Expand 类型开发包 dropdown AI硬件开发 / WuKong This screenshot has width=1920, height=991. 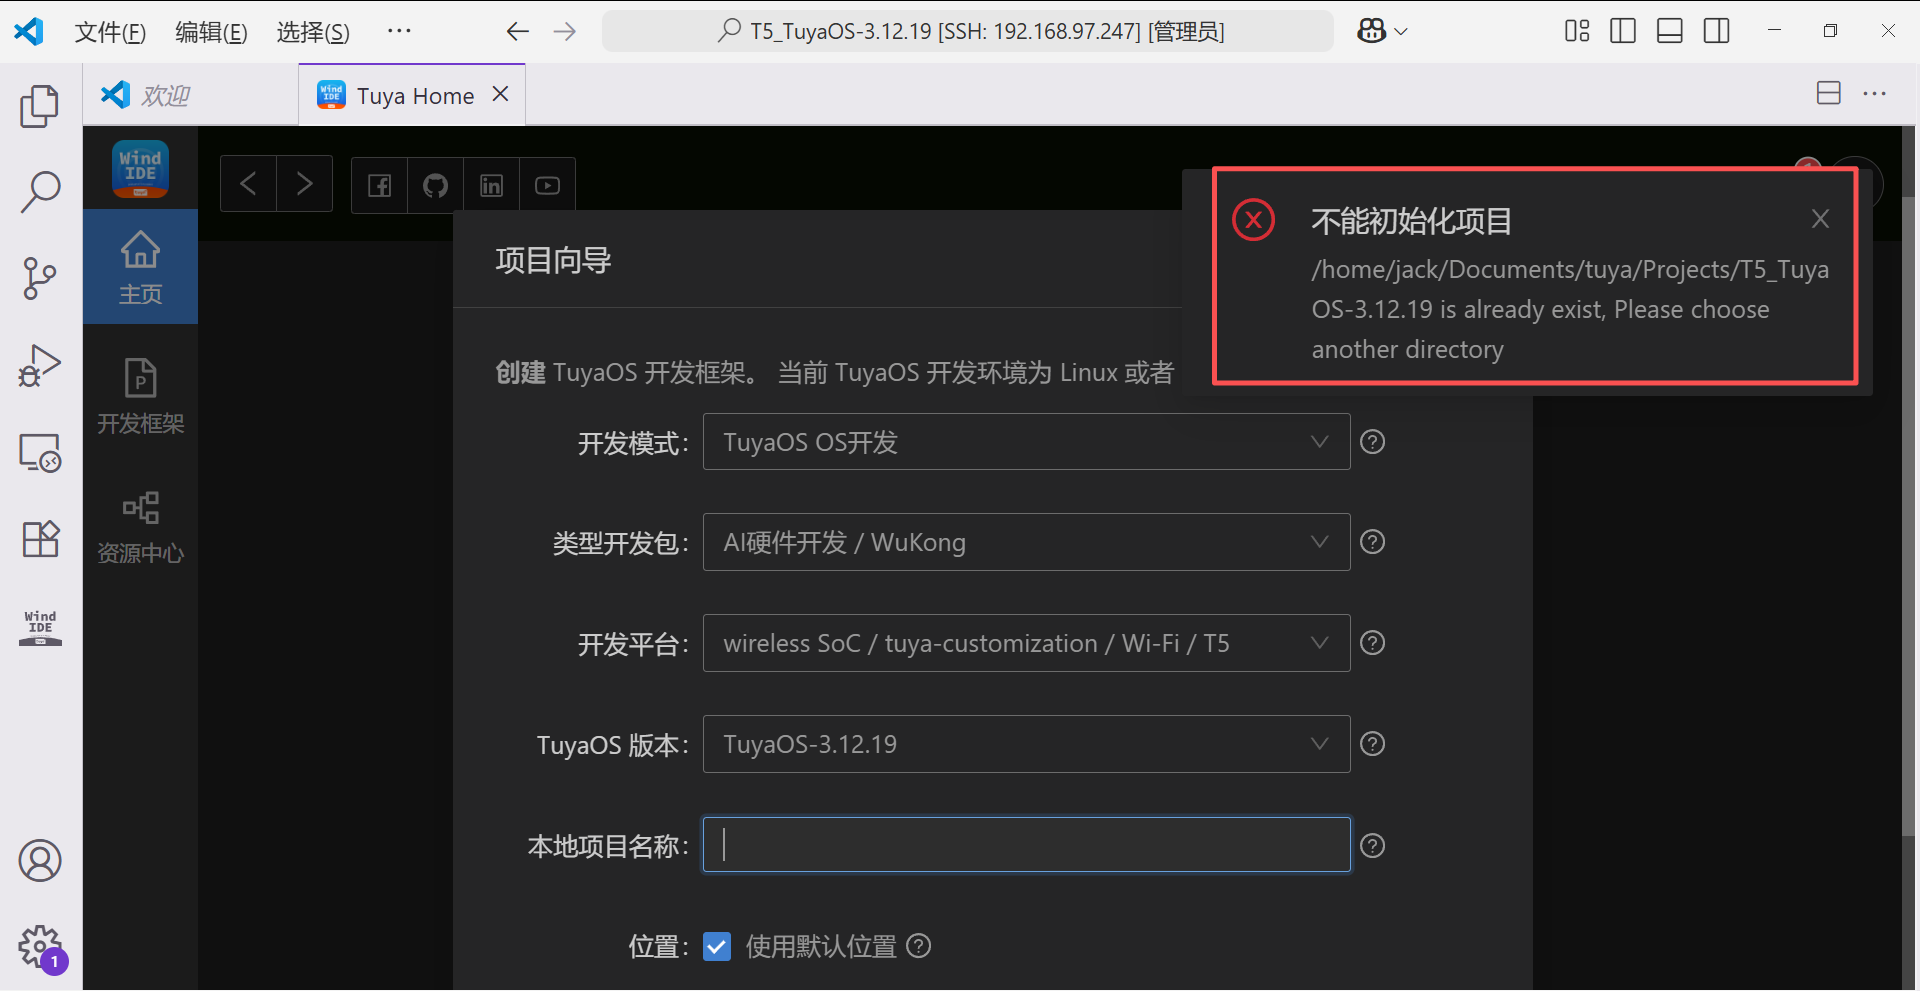coord(1026,542)
